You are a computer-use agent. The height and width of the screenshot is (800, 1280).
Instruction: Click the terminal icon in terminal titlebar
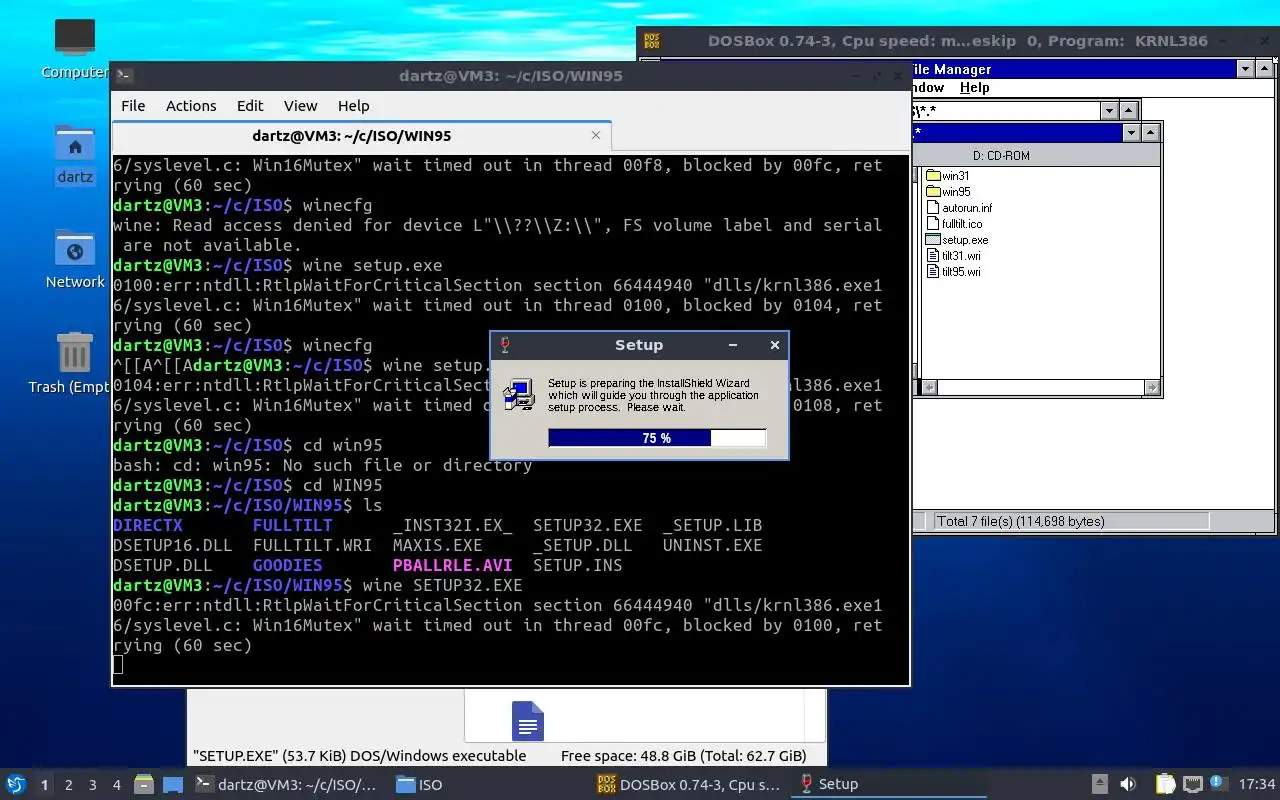124,75
